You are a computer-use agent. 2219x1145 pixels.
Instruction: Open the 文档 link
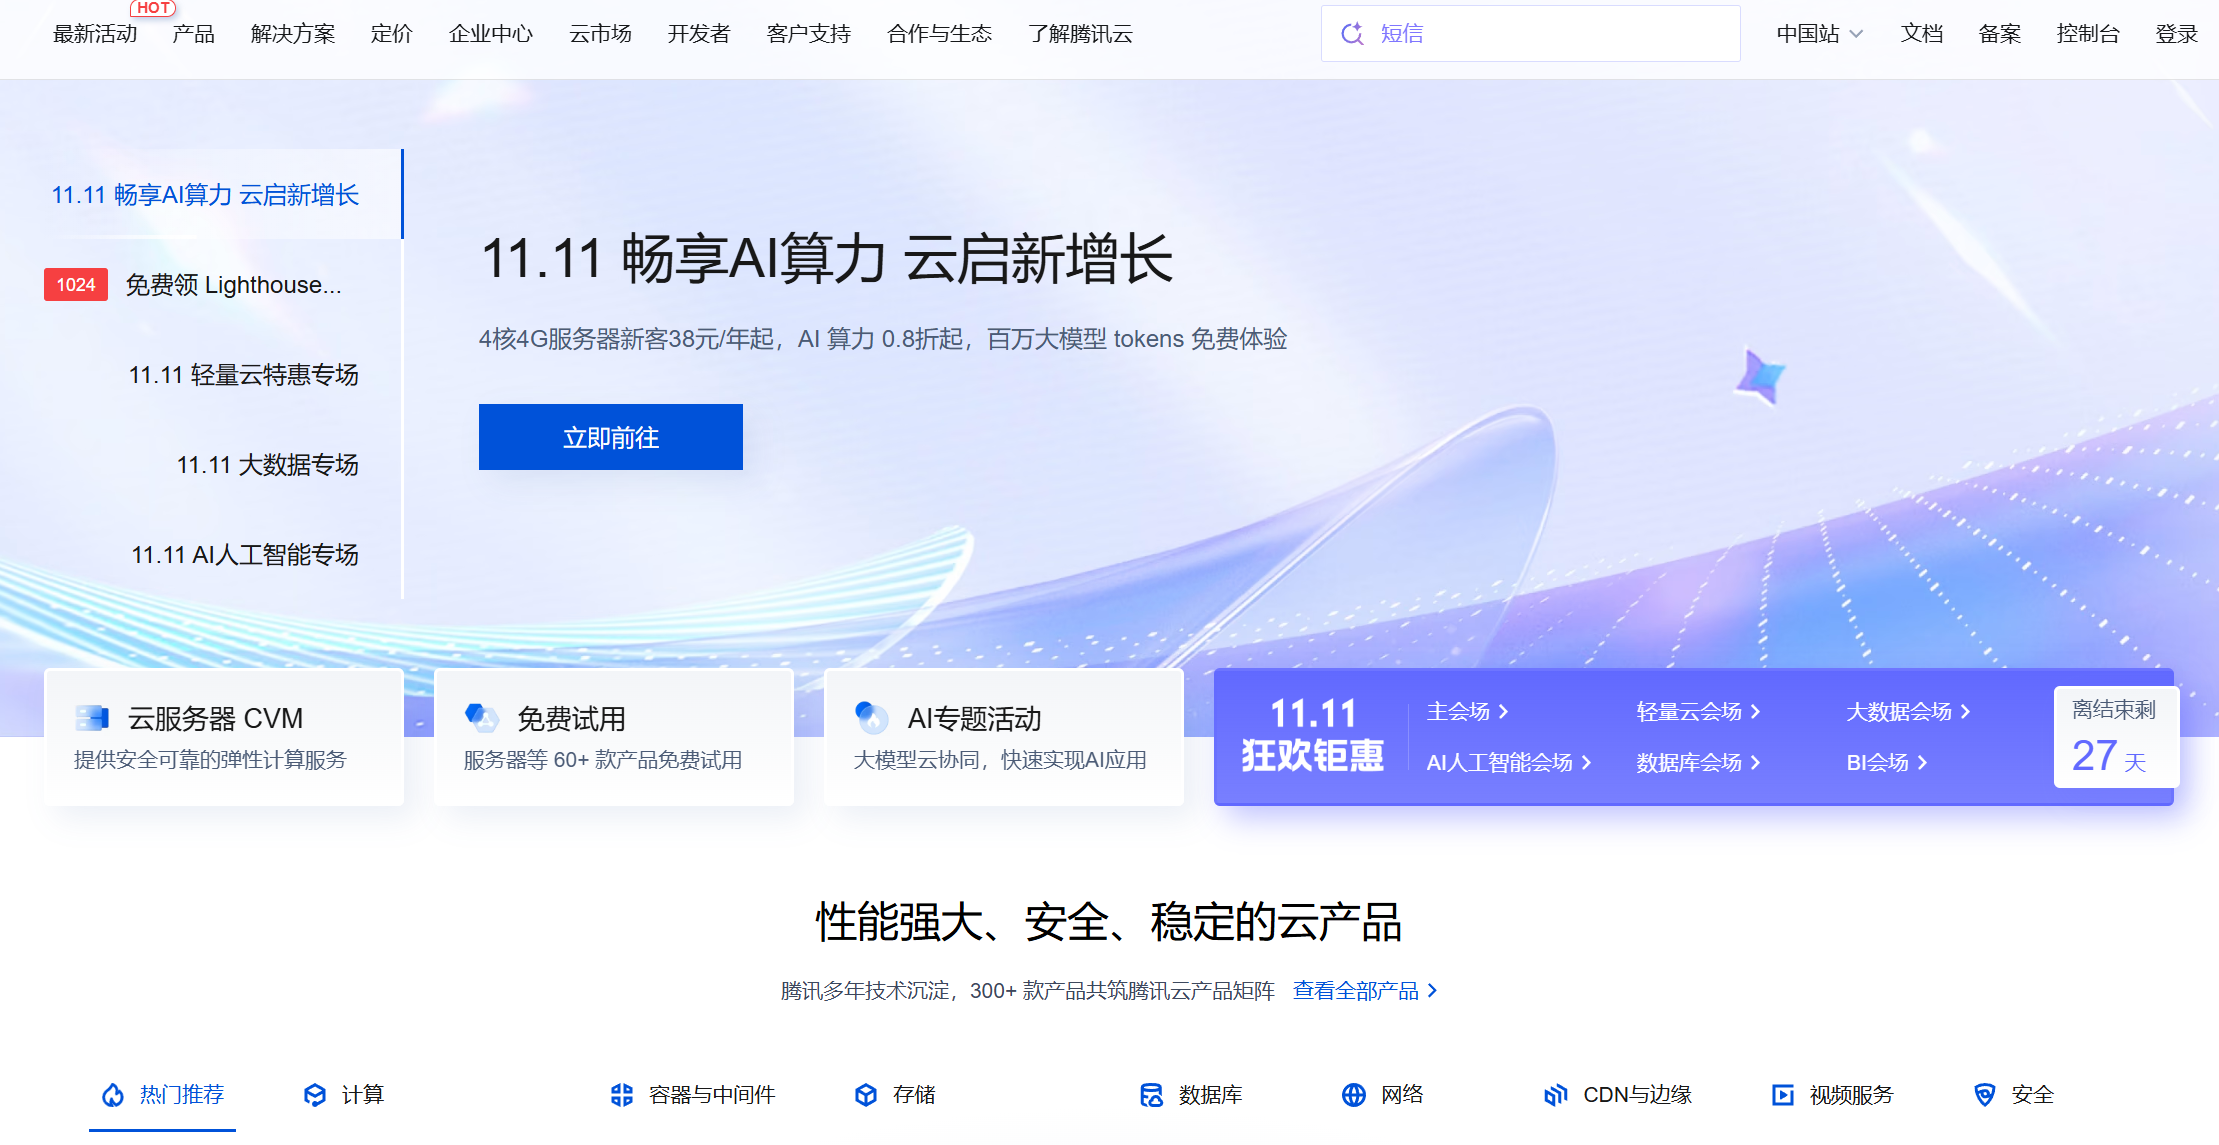[1922, 34]
